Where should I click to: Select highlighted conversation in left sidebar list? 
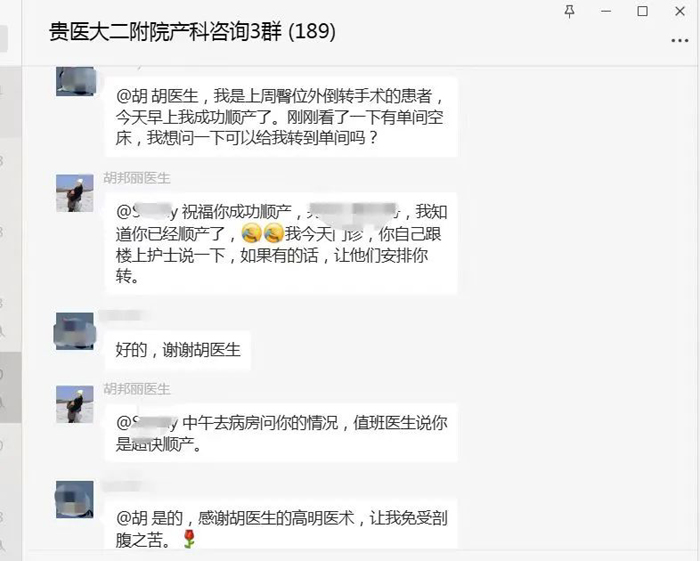(x=11, y=387)
